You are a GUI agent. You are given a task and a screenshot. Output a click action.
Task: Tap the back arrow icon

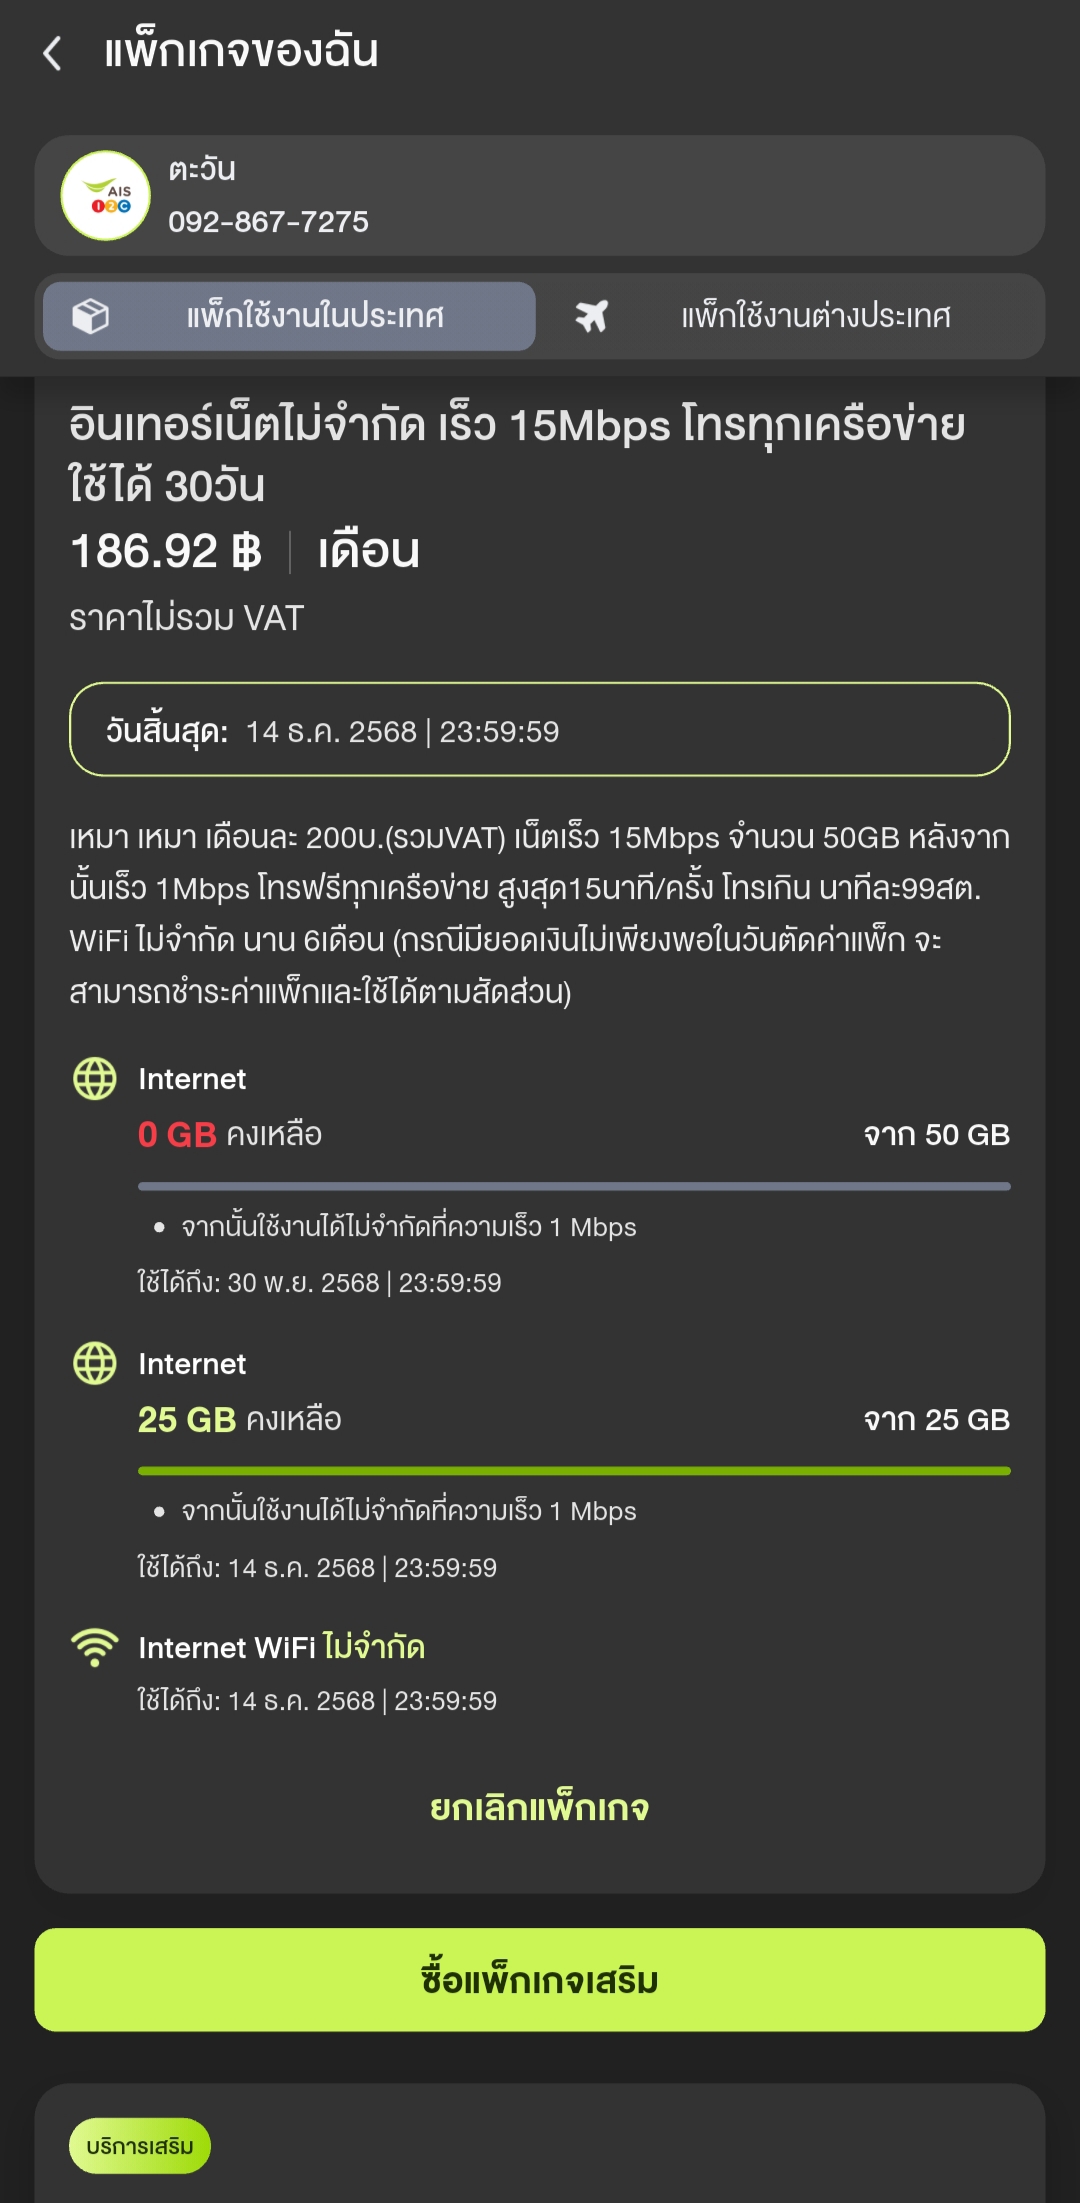click(x=53, y=53)
